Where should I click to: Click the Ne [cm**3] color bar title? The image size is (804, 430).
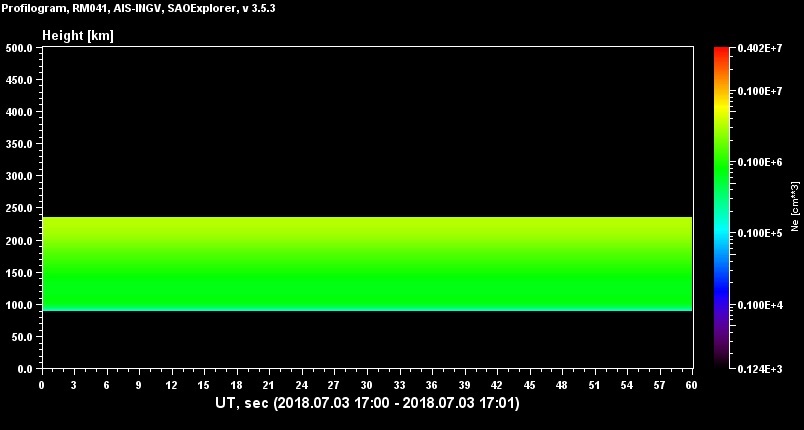coord(795,207)
